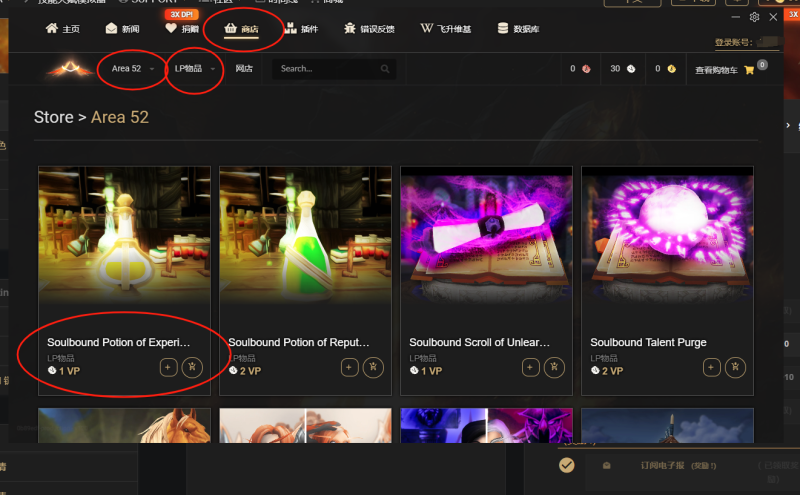Open Soulbound Potion of Experience thumbnail
The image size is (800, 495).
pos(124,235)
